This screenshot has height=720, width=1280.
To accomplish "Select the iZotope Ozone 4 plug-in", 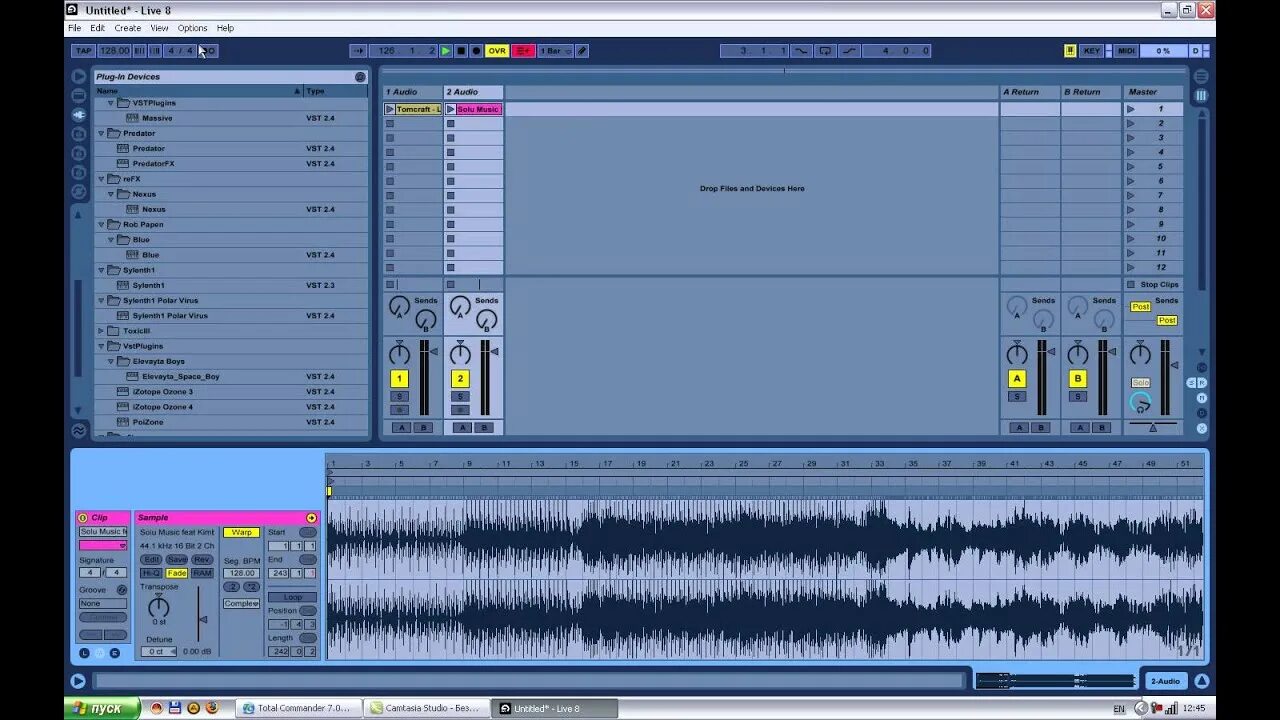I will tap(162, 407).
